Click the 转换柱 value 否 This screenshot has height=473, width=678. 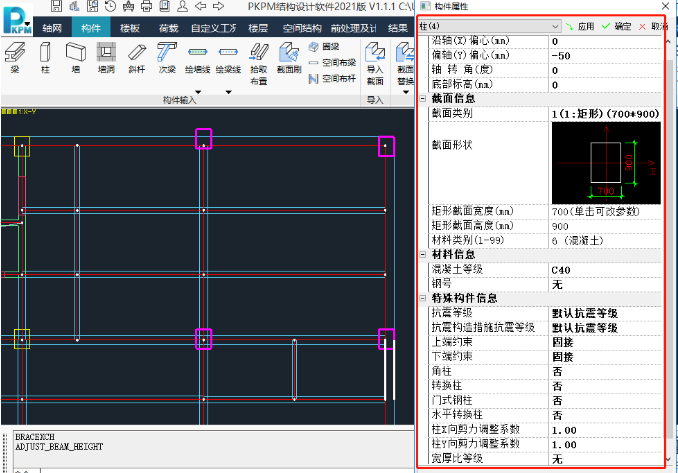pyautogui.click(x=605, y=386)
